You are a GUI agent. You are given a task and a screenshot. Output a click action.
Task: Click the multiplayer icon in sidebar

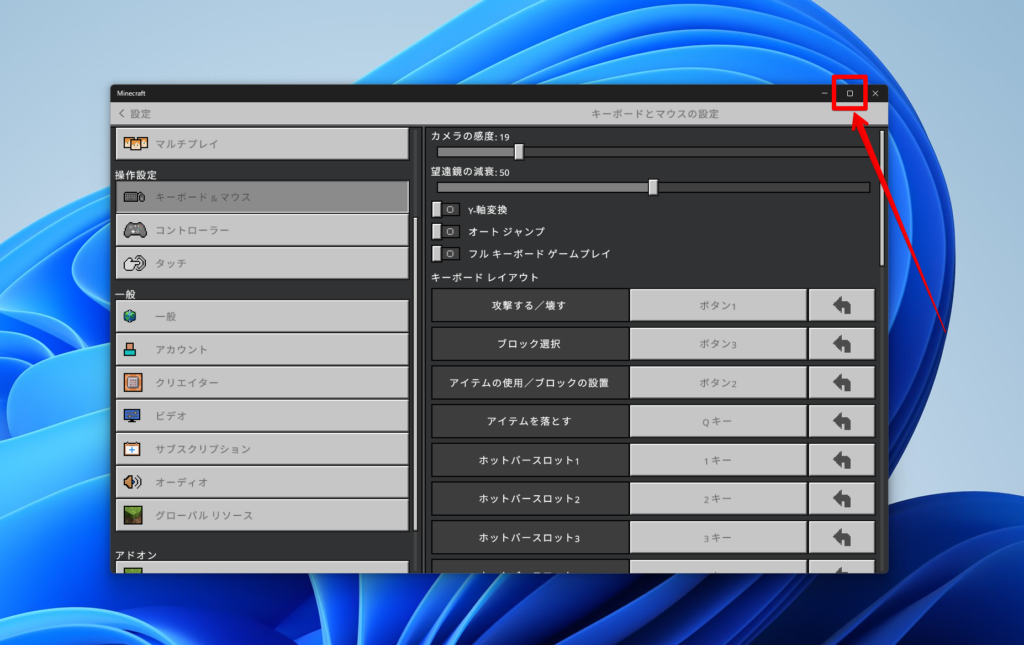135,144
